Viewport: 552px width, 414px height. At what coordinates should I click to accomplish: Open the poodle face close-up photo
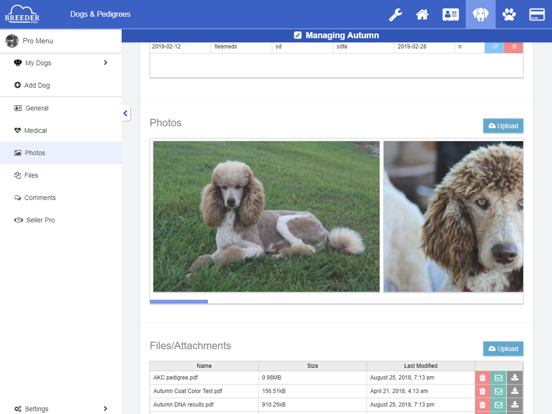(453, 217)
